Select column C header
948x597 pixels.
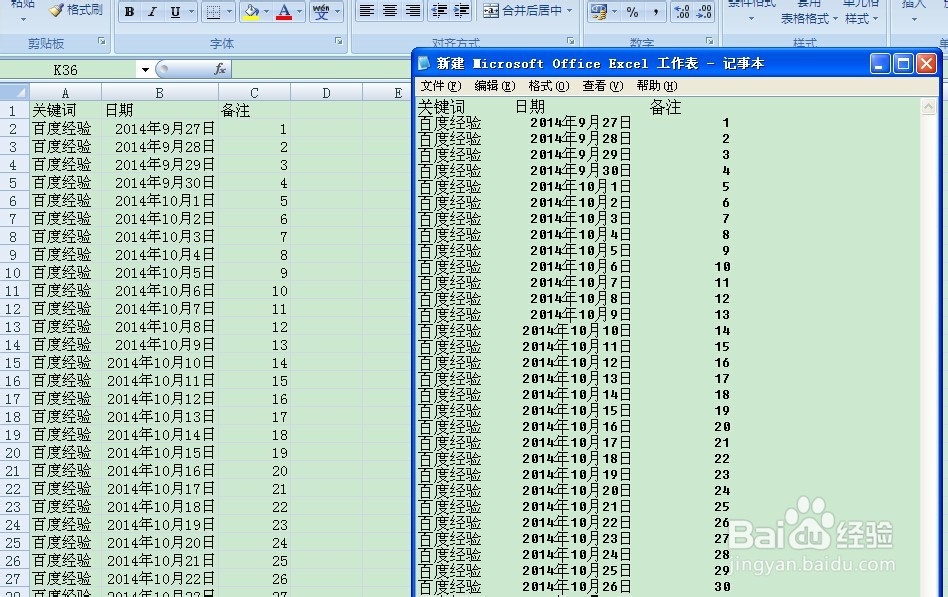[x=254, y=93]
